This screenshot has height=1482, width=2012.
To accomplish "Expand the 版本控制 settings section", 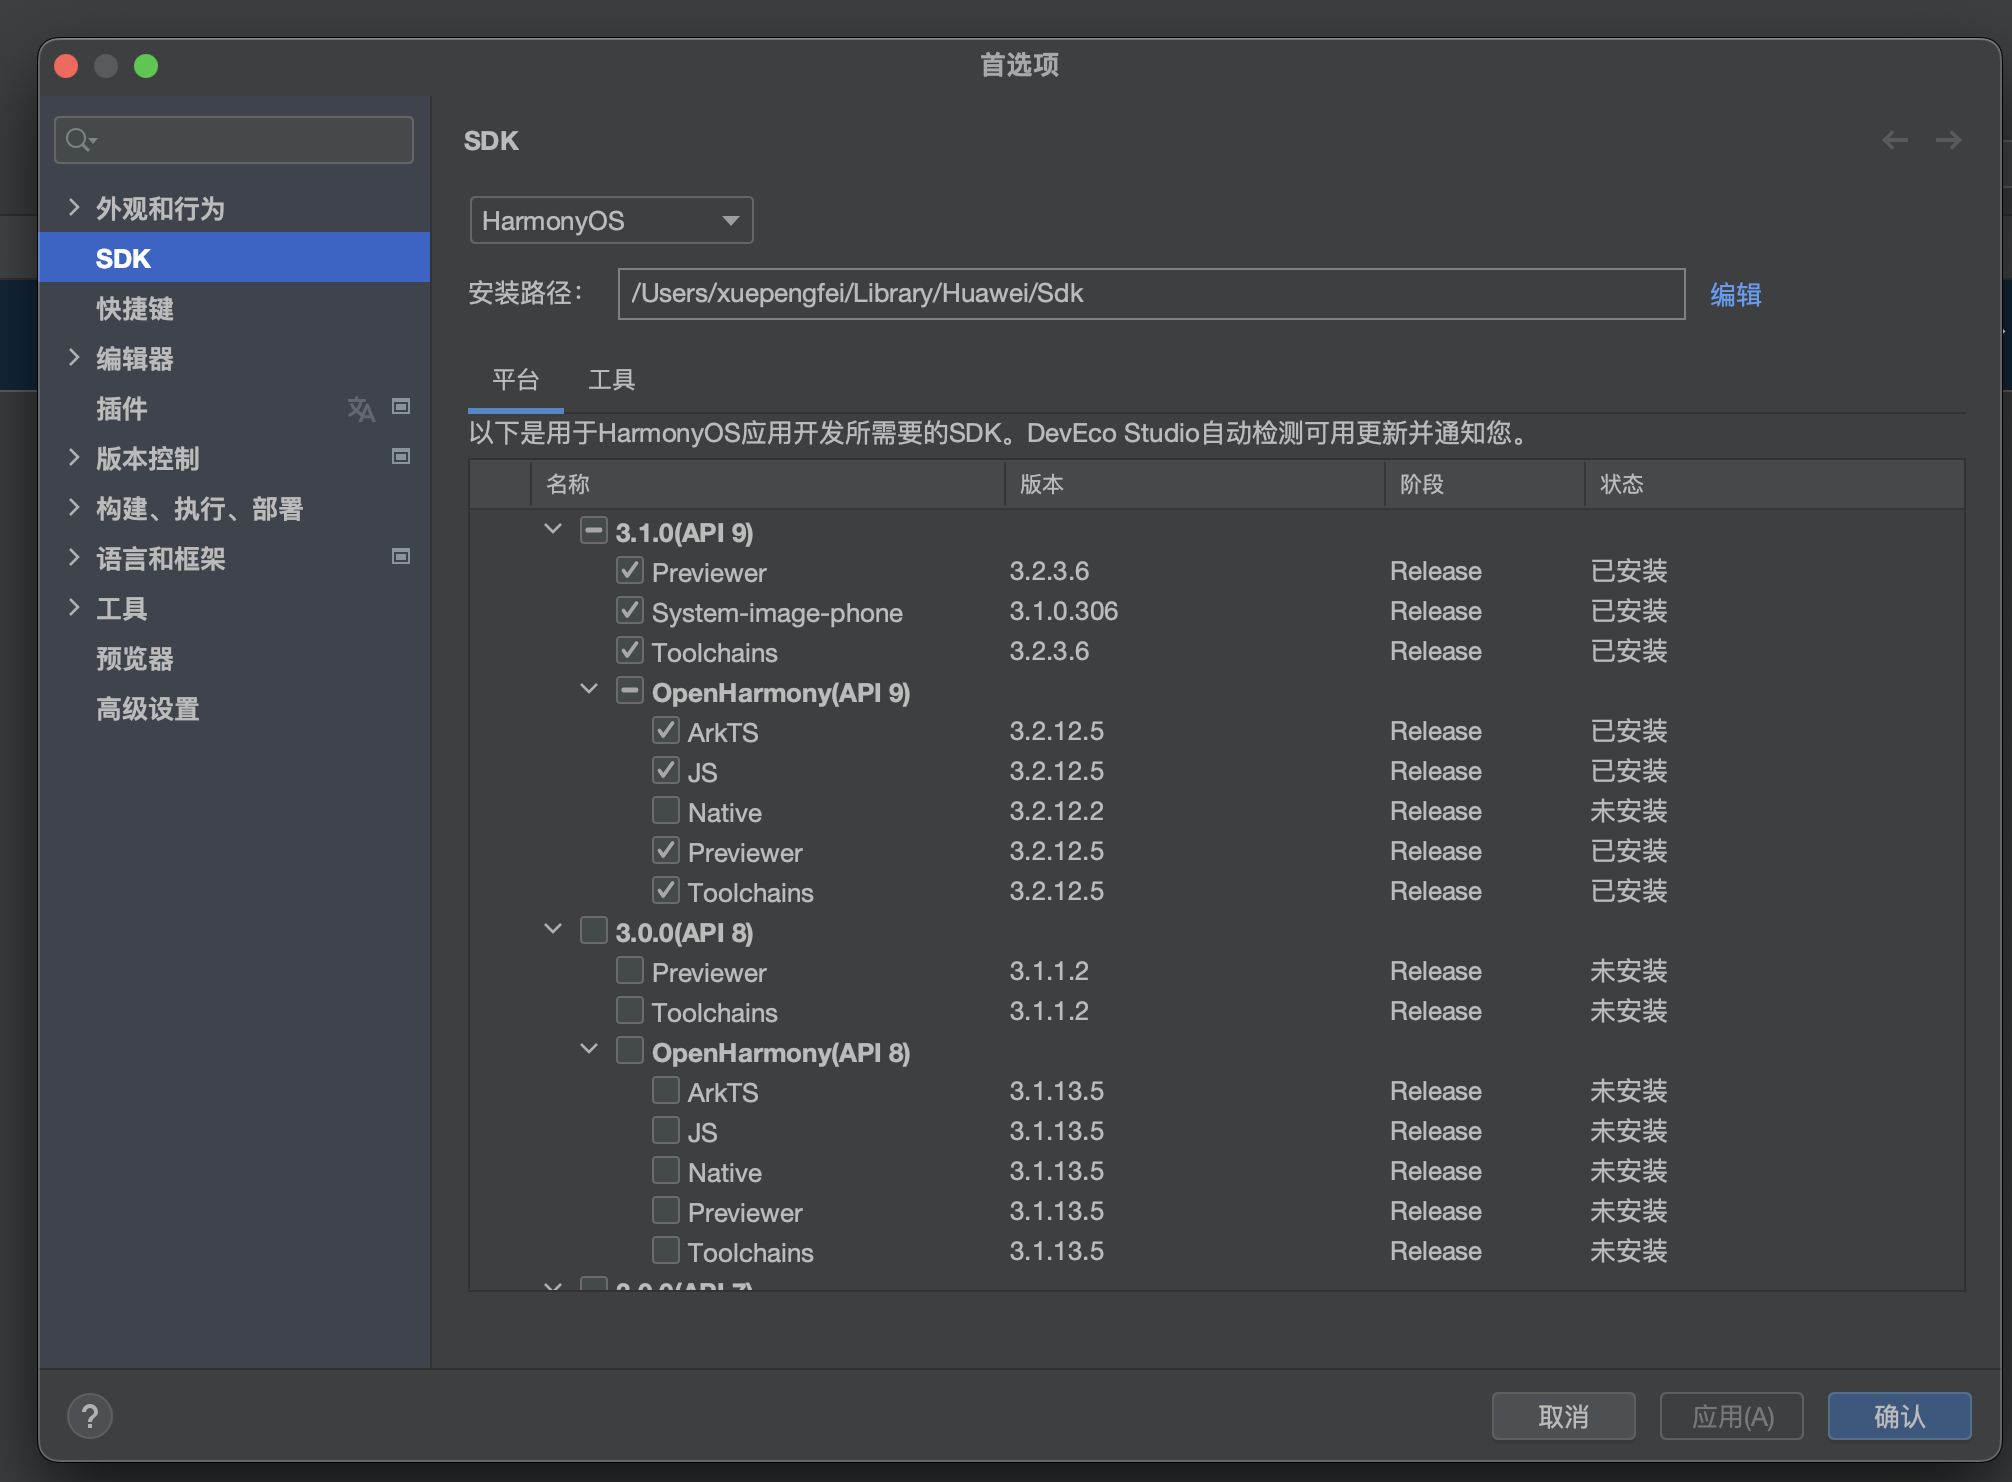I will coord(74,457).
